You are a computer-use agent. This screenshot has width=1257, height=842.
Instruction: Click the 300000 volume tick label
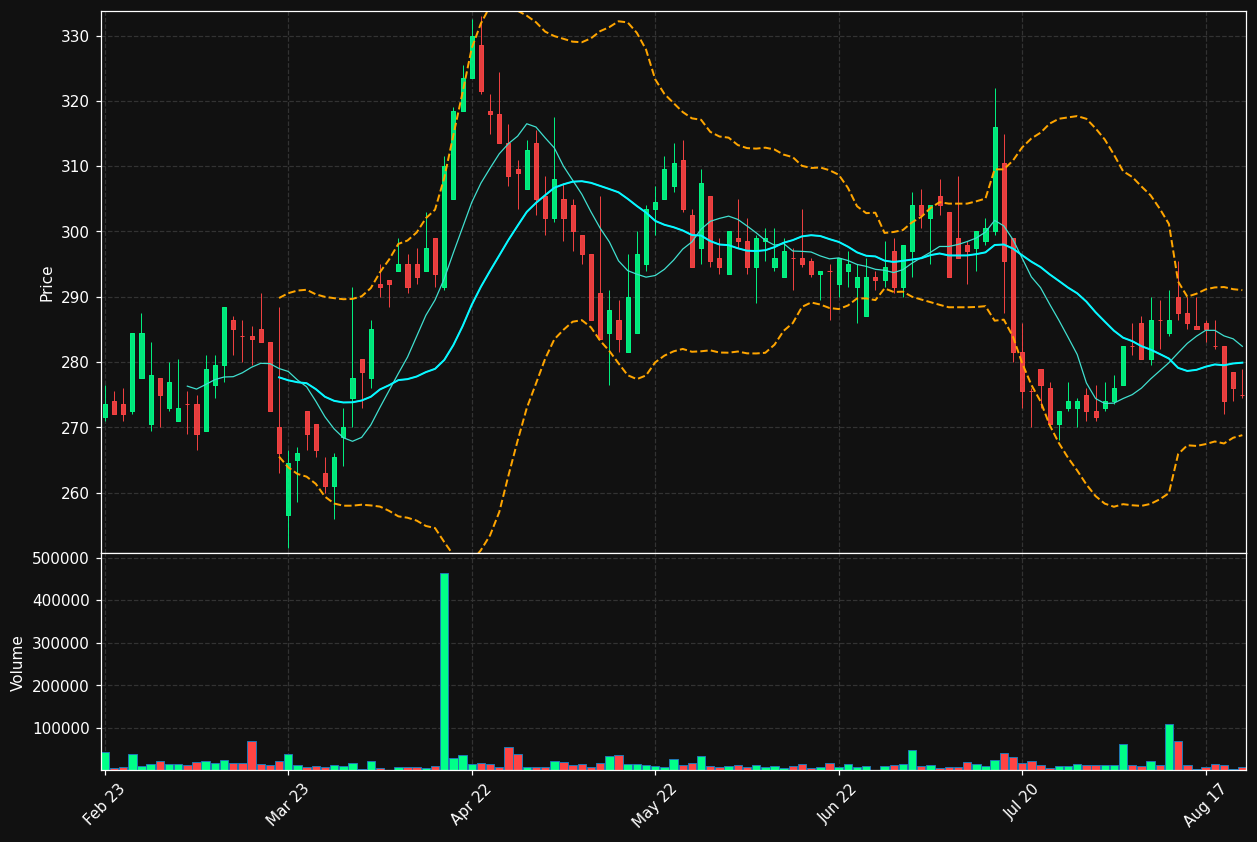coord(62,644)
